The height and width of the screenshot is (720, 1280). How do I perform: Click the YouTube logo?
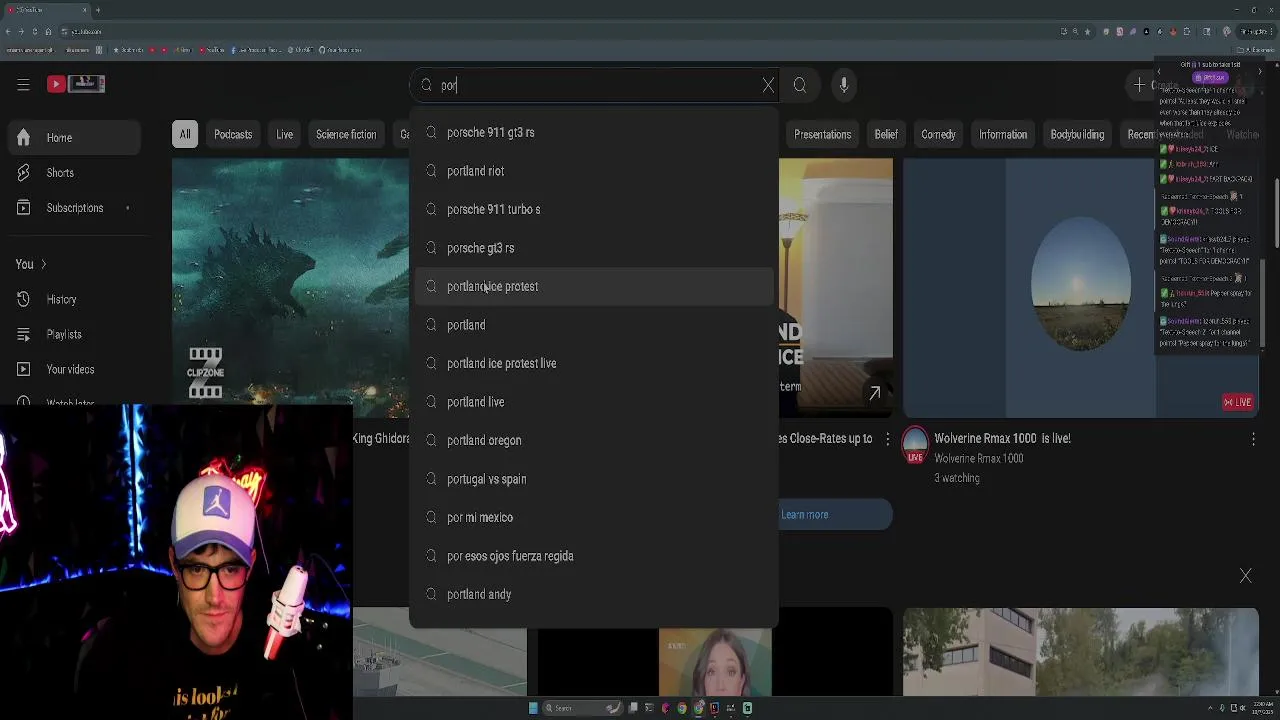tap(76, 84)
